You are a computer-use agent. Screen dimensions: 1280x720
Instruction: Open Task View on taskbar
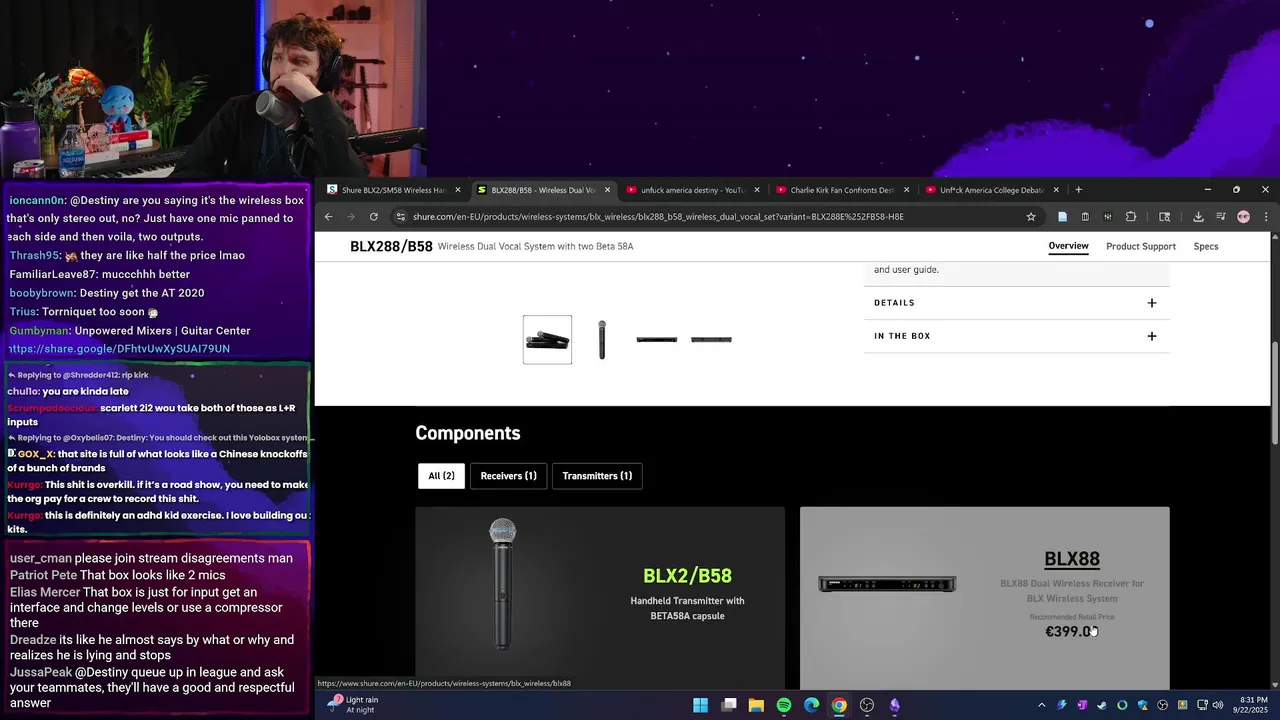pyautogui.click(x=729, y=705)
